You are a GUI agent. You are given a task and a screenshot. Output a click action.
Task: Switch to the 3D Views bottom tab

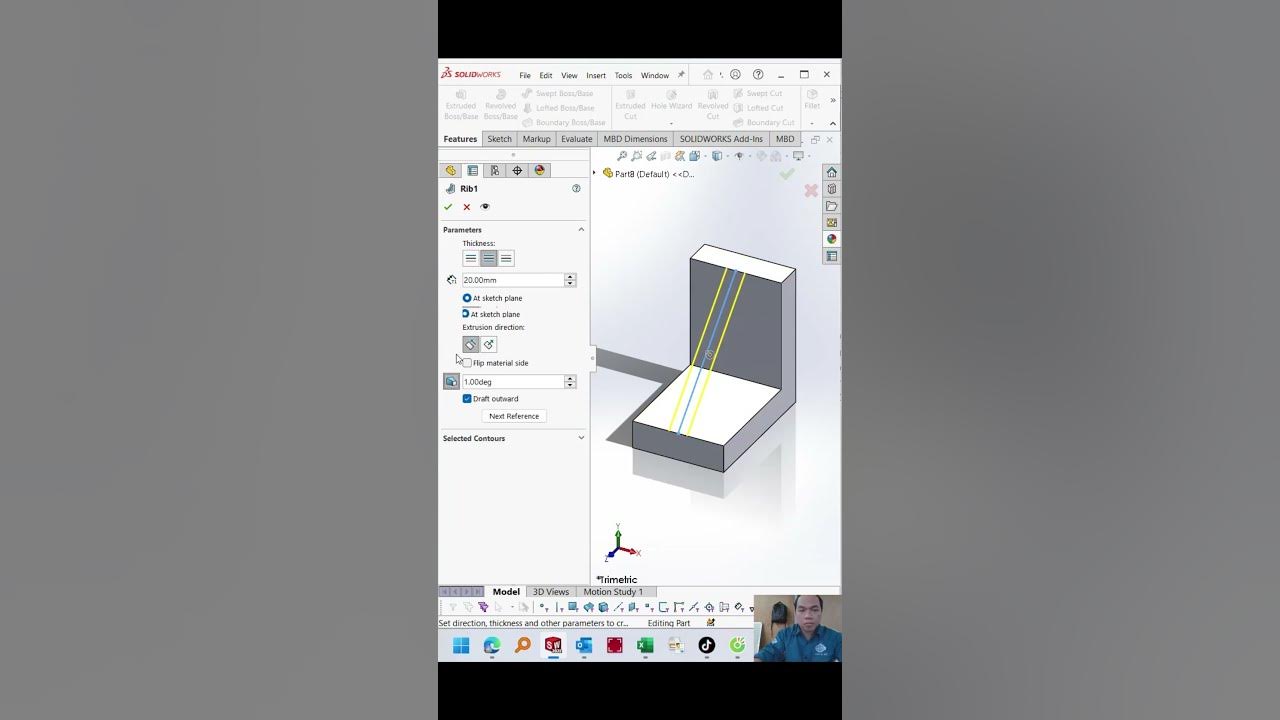click(551, 592)
